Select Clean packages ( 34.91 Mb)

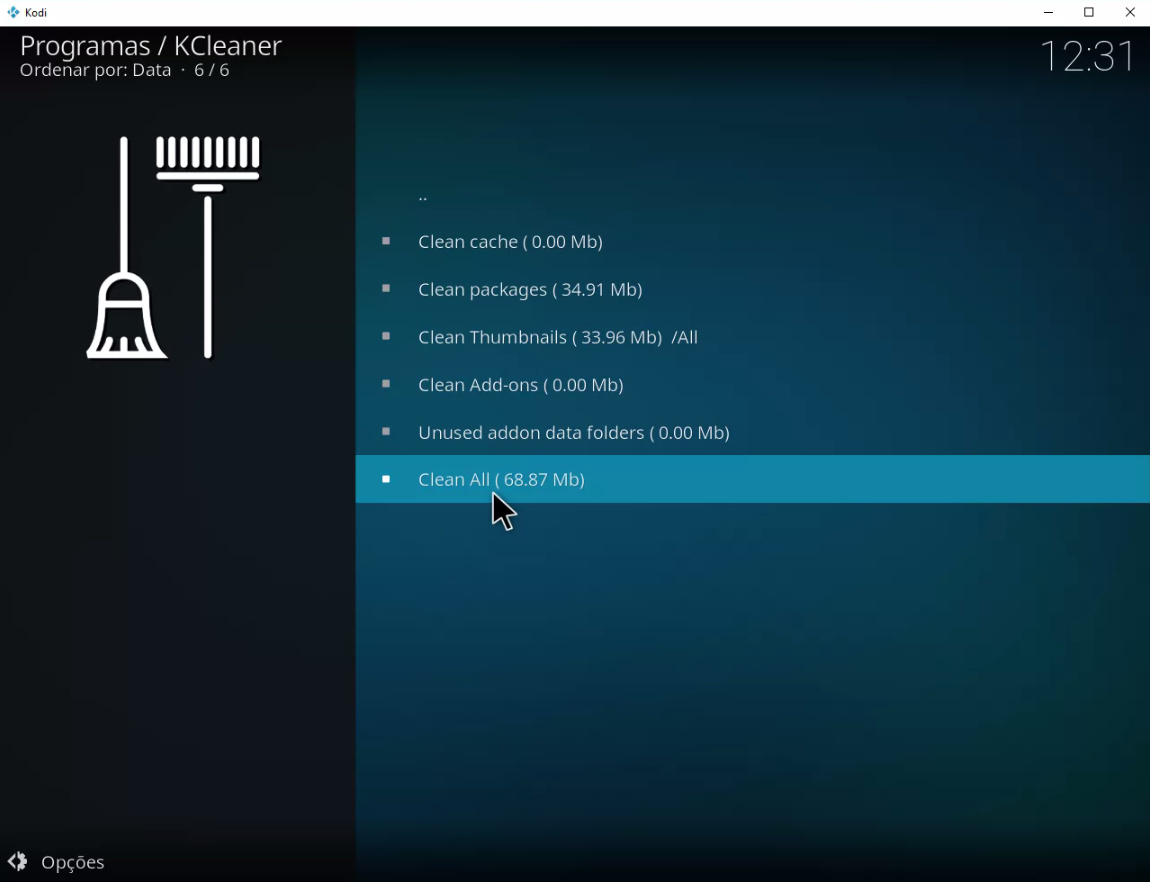tap(752, 289)
